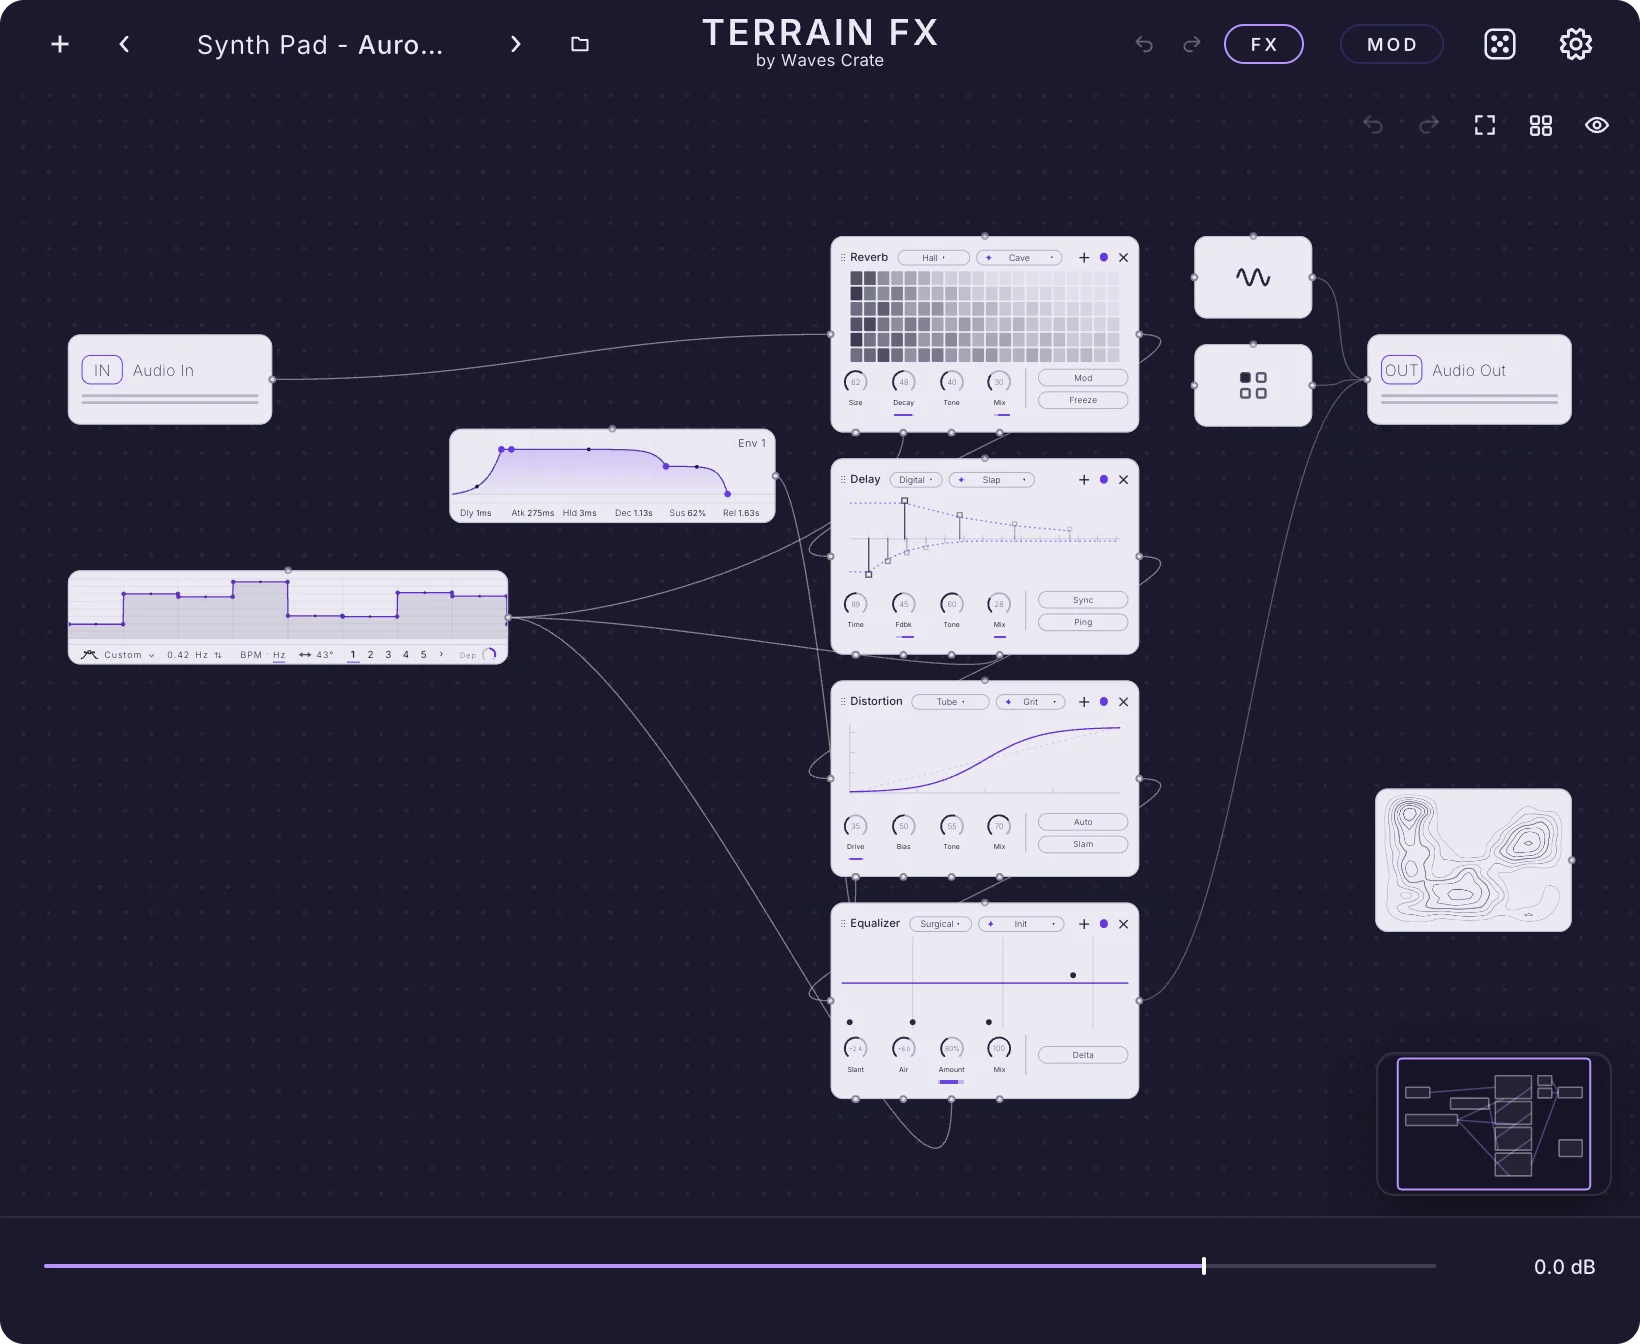
Task: Toggle the Reverb power dot
Action: click(x=1104, y=258)
